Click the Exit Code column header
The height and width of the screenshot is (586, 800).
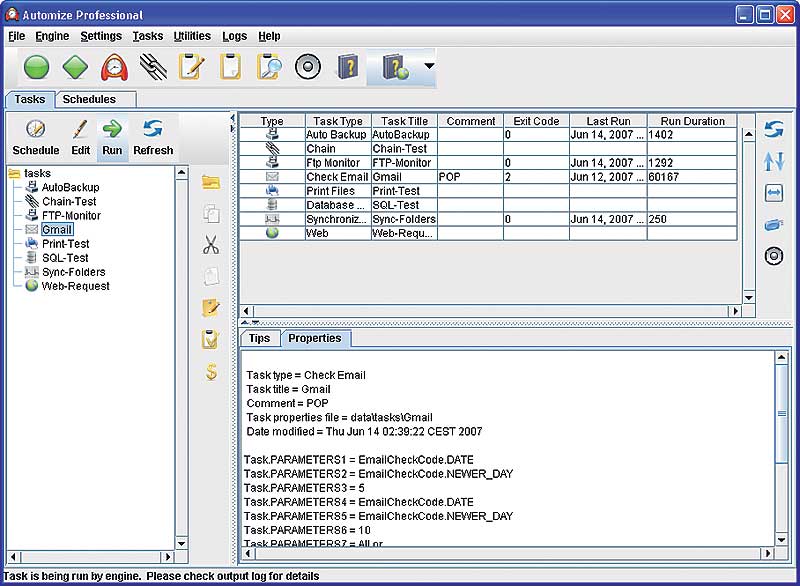536,121
